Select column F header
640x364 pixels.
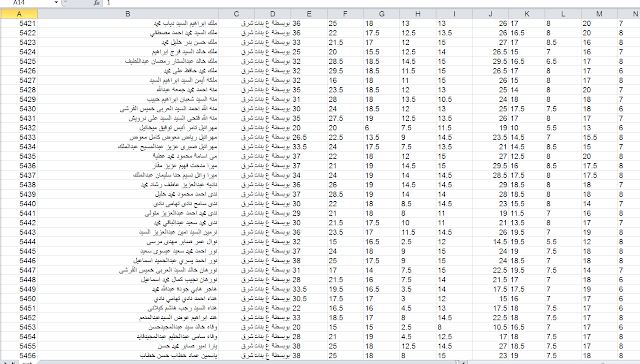point(345,14)
